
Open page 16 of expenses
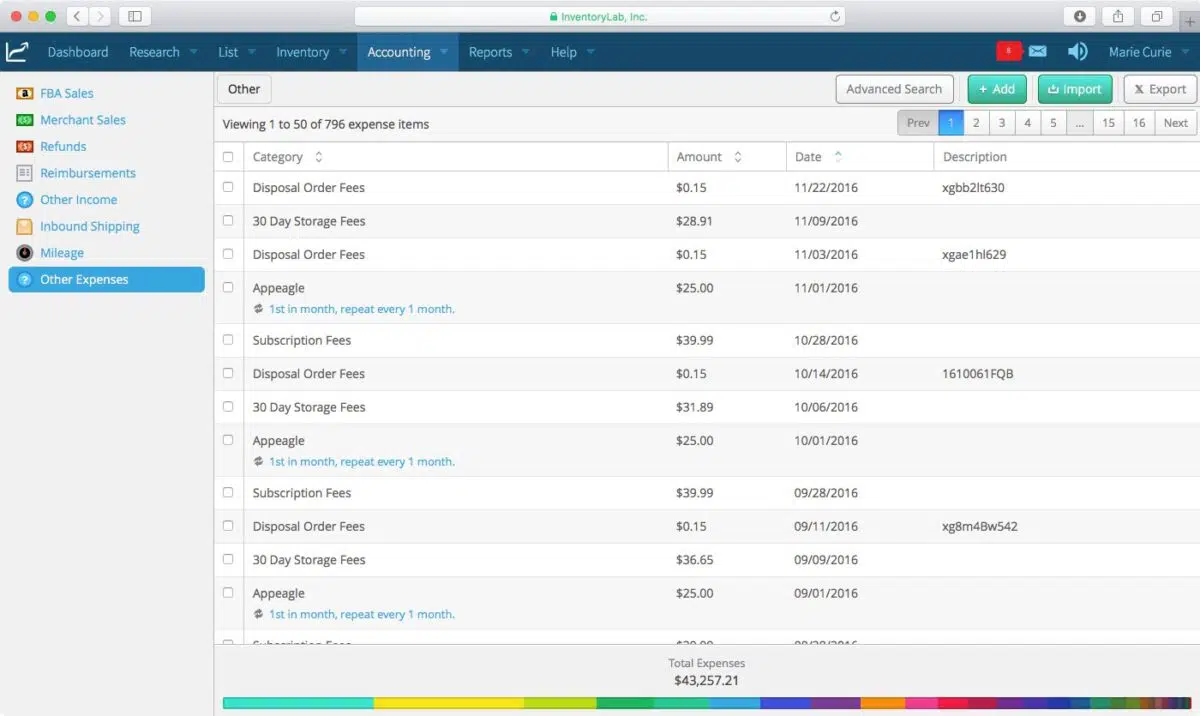point(1138,122)
